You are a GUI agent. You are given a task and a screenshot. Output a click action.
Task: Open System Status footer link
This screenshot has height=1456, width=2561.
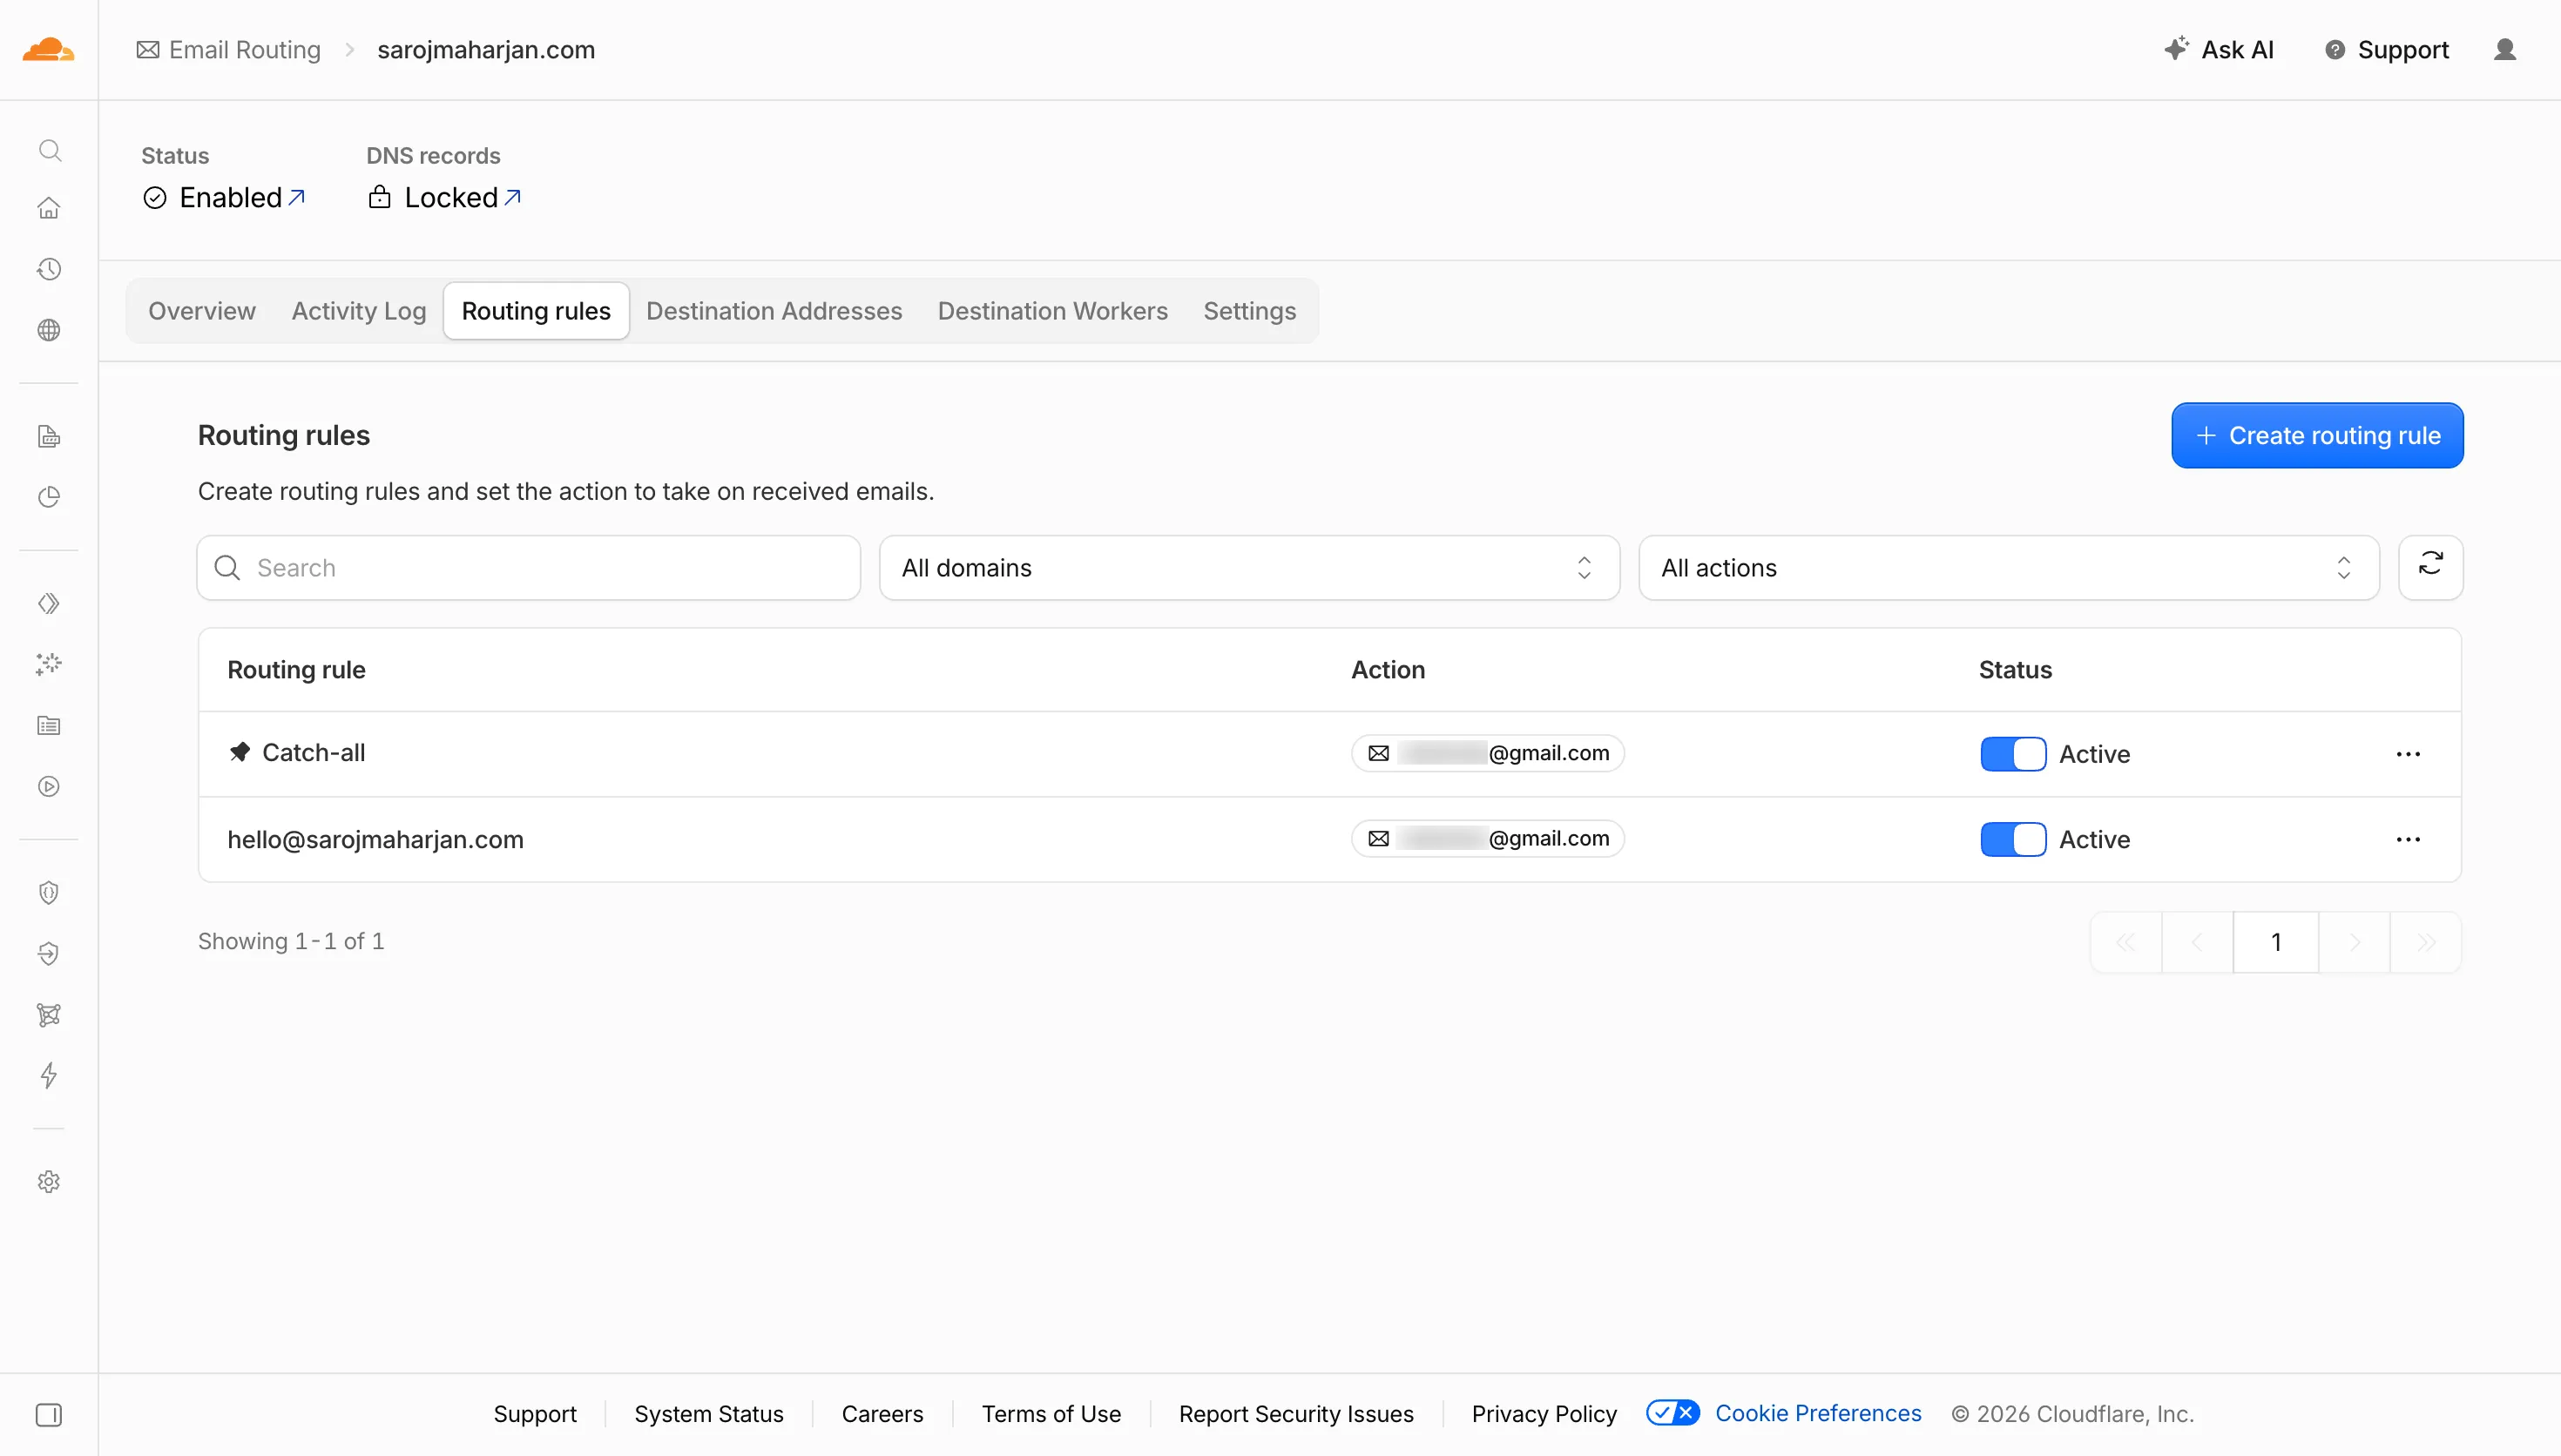click(x=709, y=1413)
